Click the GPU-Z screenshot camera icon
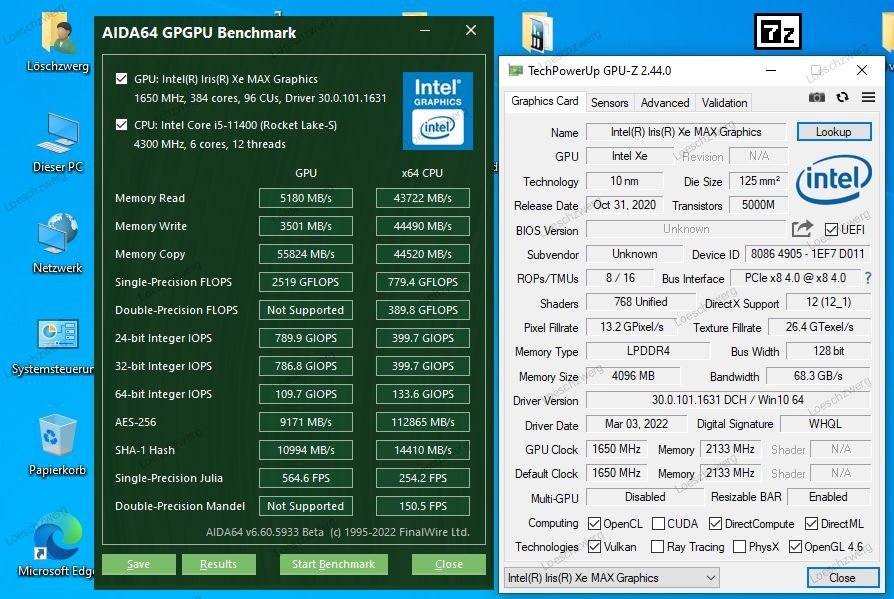The image size is (894, 599). point(816,97)
